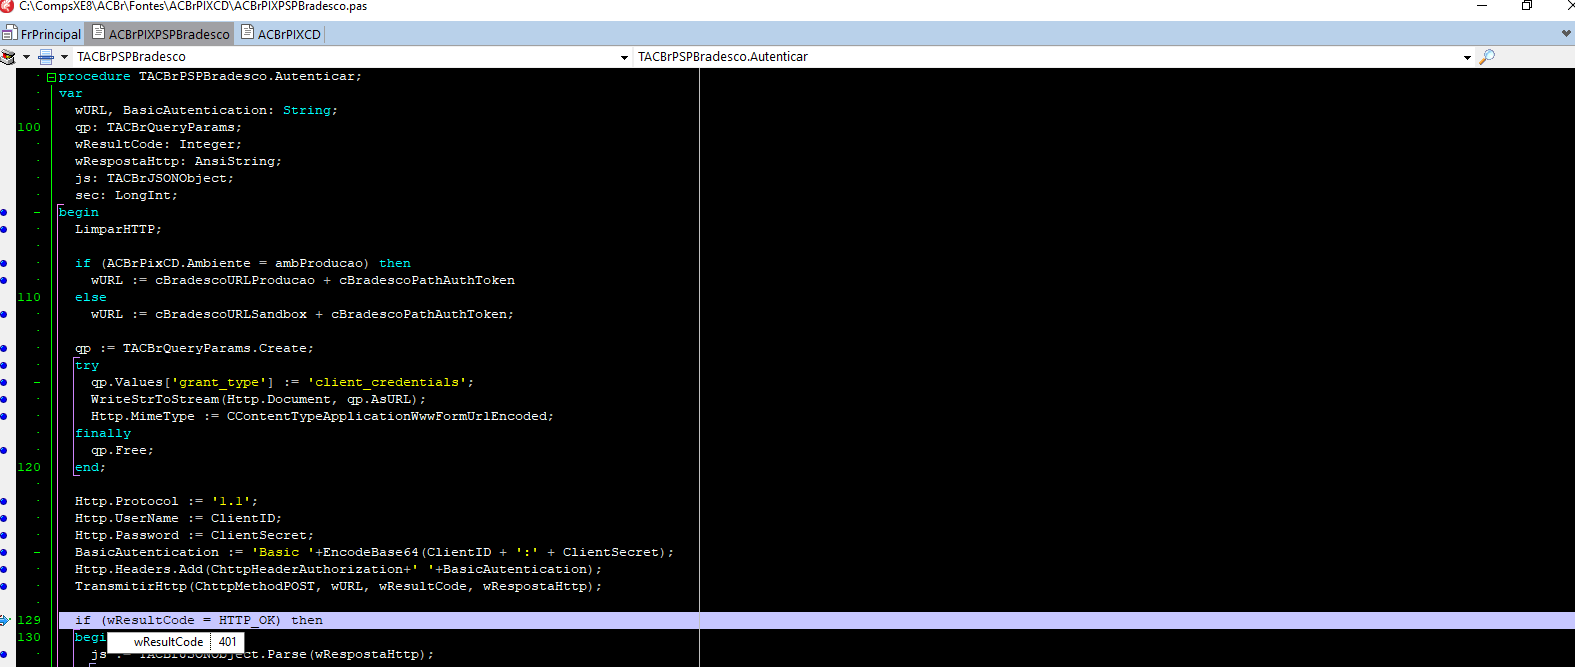
Task: Minimize the editor window
Action: pyautogui.click(x=1482, y=6)
